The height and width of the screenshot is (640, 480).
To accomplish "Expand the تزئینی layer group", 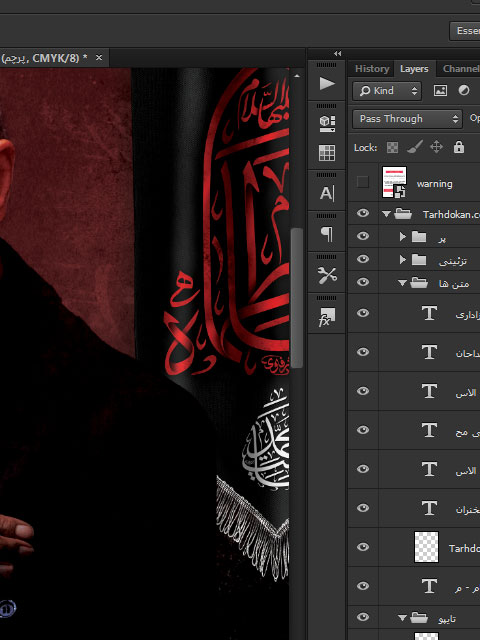I will tap(402, 260).
